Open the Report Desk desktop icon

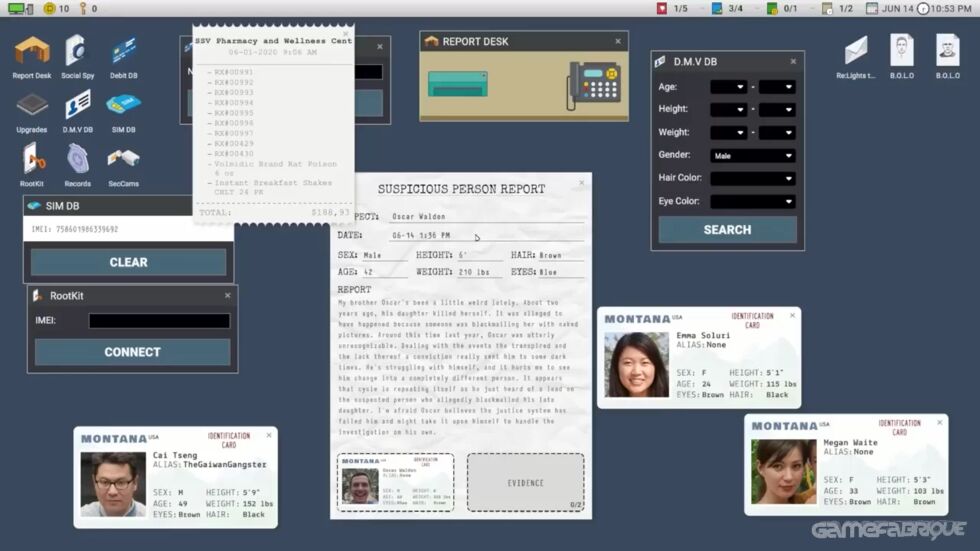(x=32, y=57)
